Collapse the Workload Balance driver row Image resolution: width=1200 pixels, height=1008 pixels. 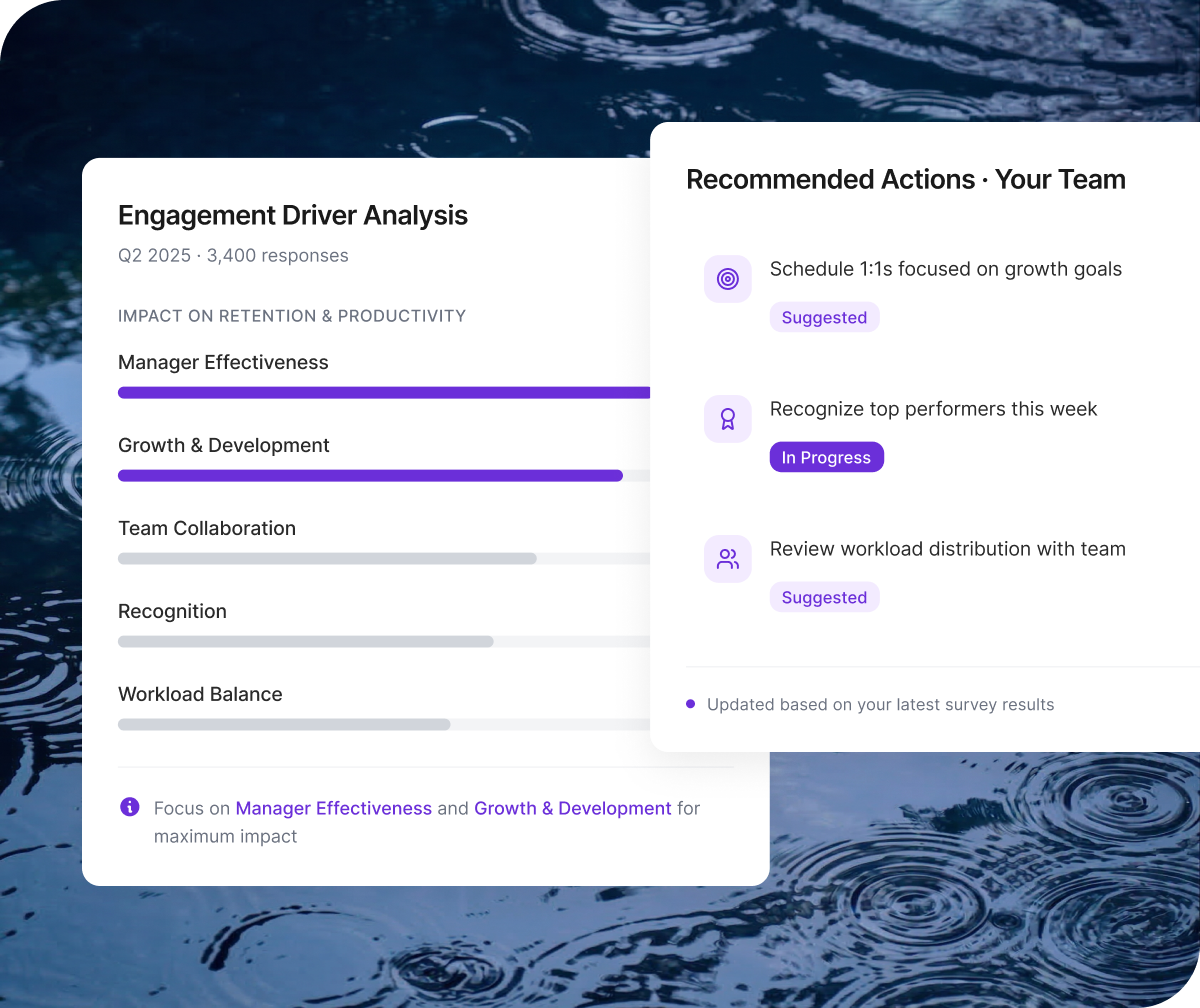point(200,694)
